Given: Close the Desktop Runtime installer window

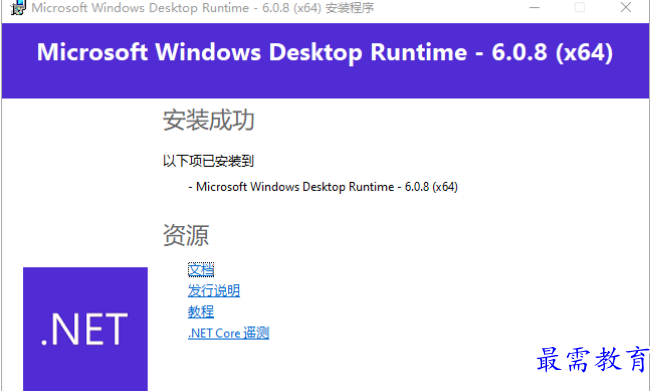Looking at the screenshot, I should point(626,8).
